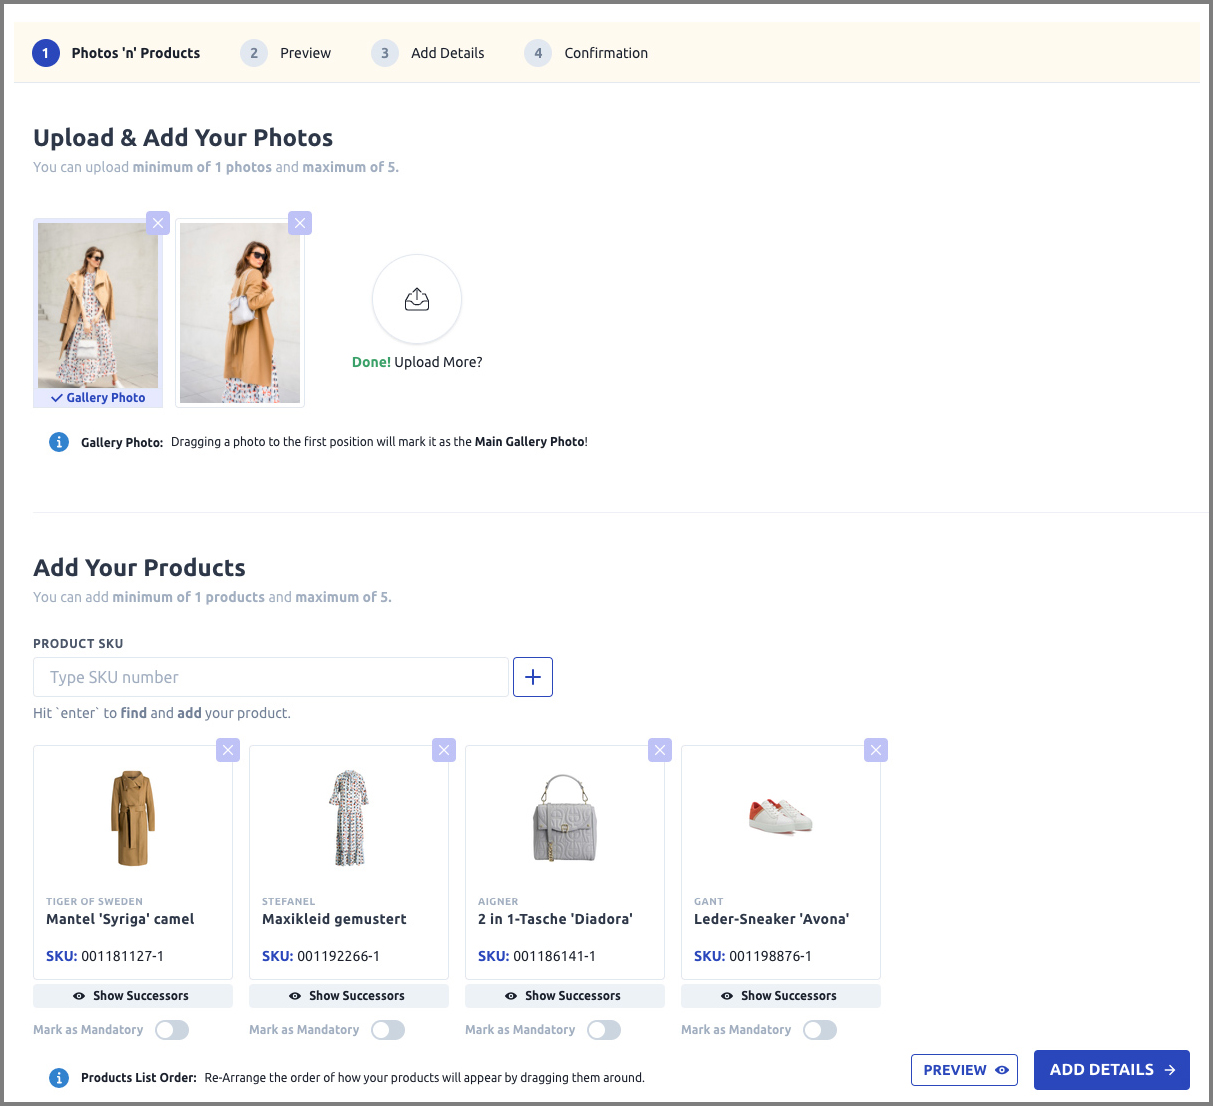Toggle Mark as Mandatory for Mantel 'Syriga'
This screenshot has width=1213, height=1106.
[172, 1030]
